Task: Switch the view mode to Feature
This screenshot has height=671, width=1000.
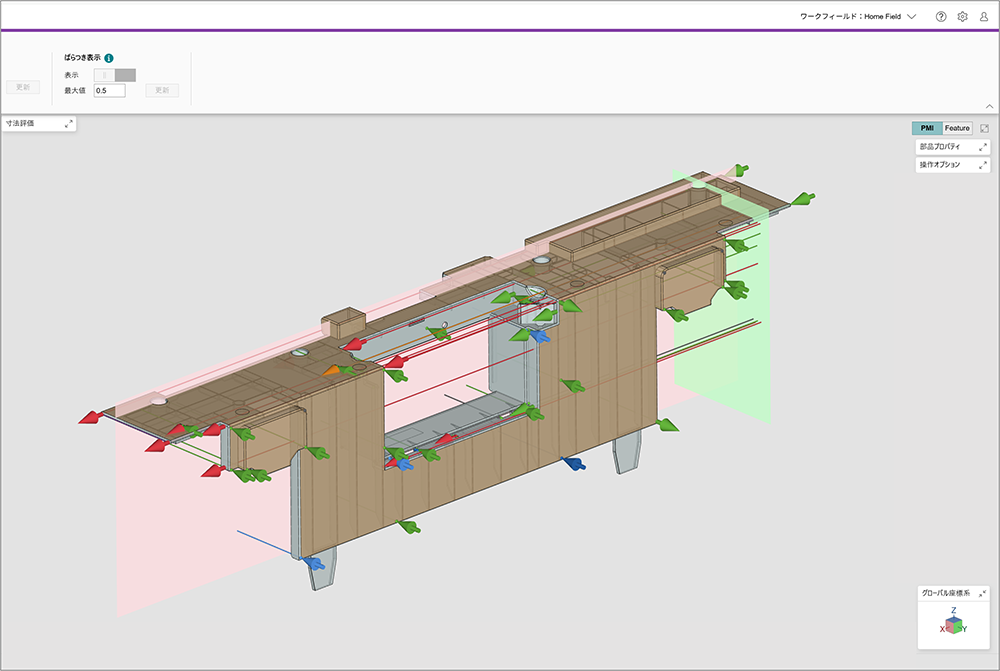Action: (958, 128)
